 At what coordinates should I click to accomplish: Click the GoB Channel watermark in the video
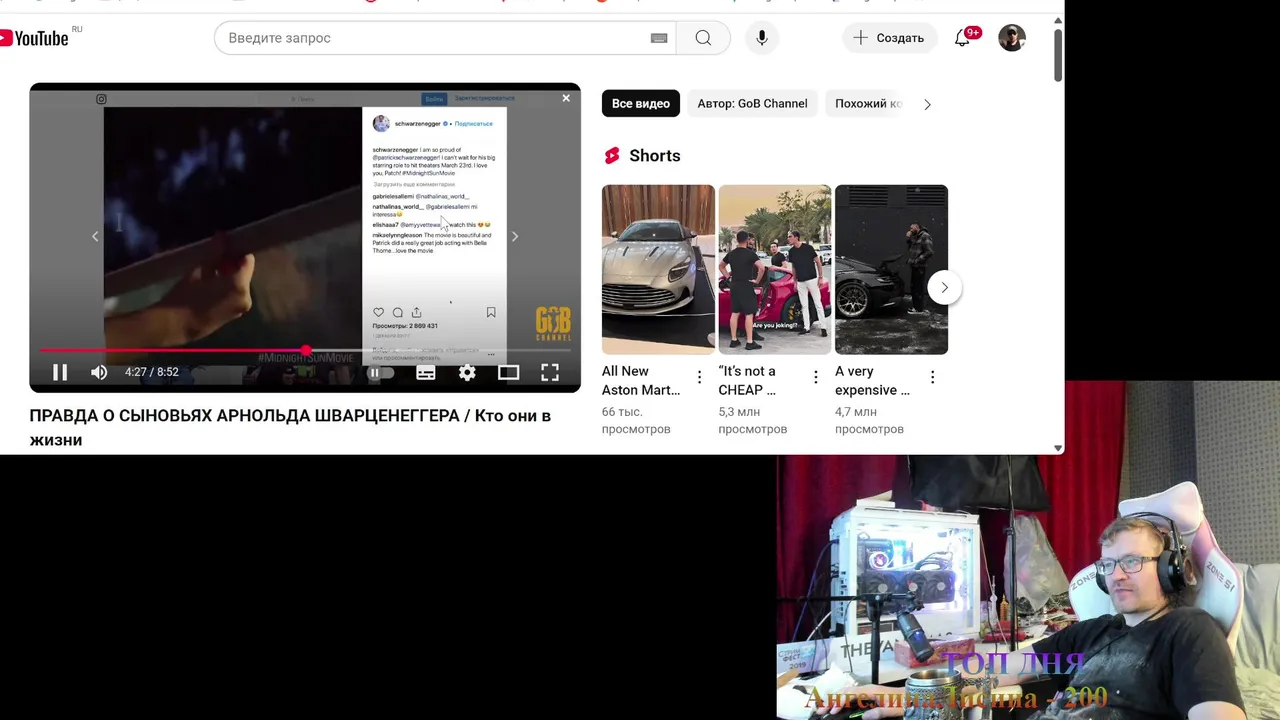click(553, 323)
